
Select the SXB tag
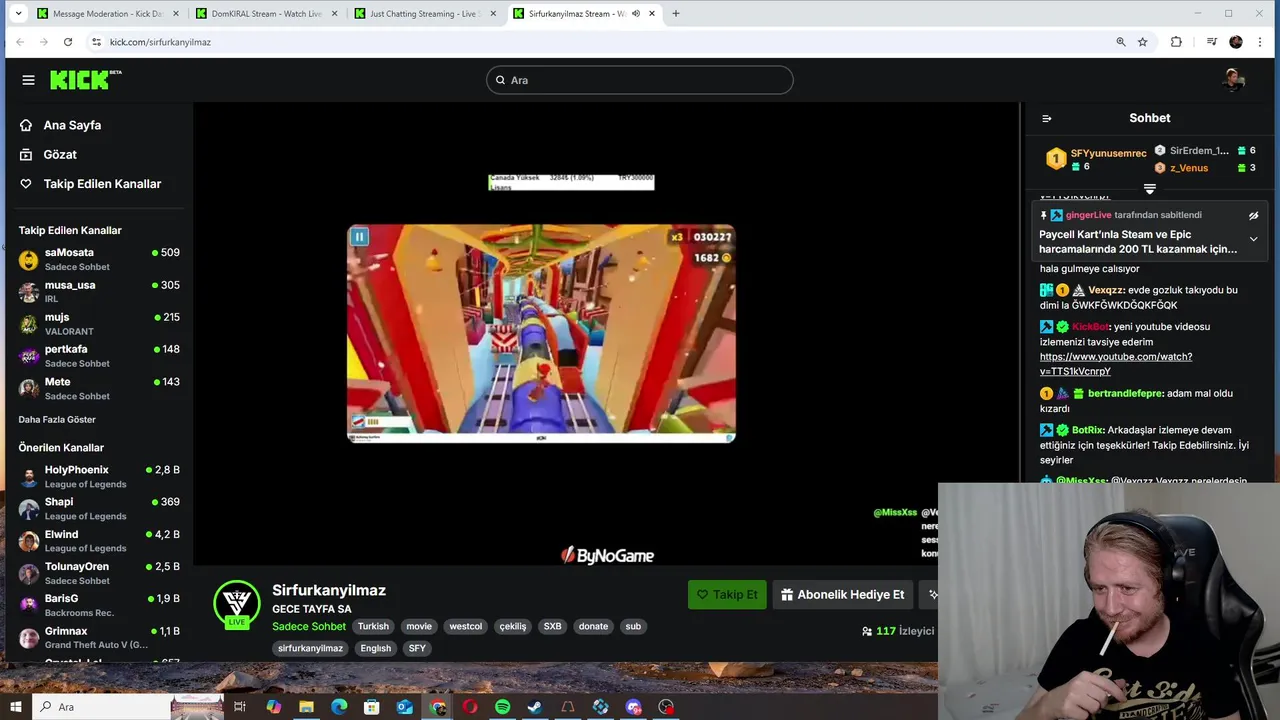point(552,626)
